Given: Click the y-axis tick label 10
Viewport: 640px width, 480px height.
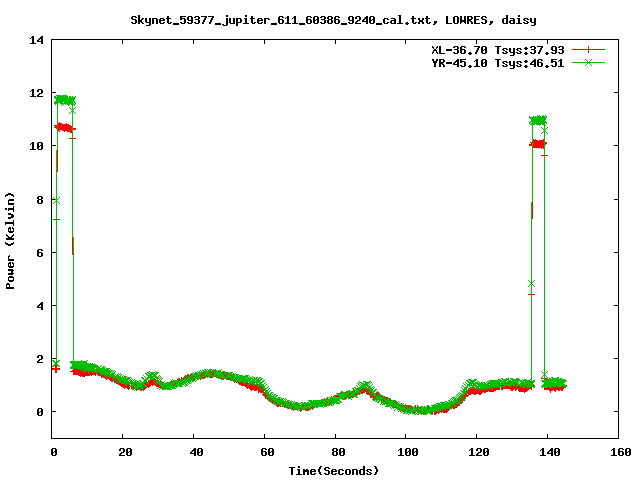Looking at the screenshot, I should (36, 146).
